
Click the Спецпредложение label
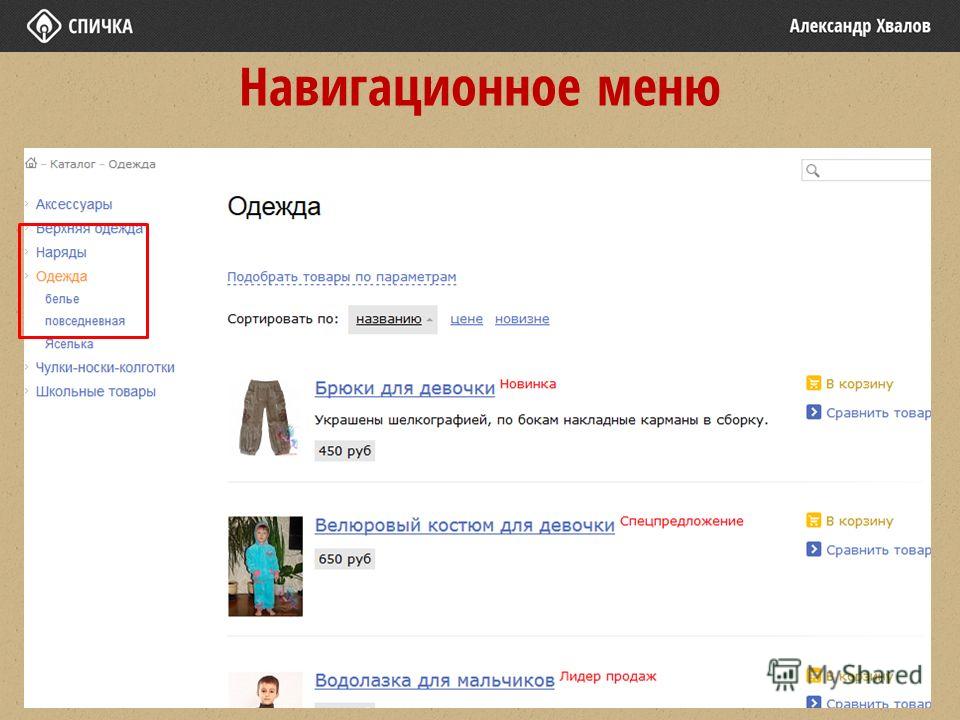point(681,521)
